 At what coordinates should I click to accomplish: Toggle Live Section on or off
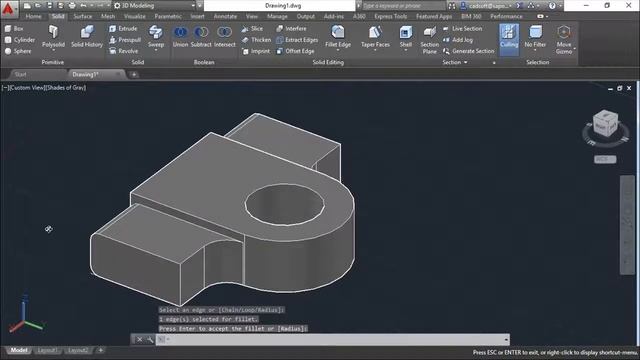tap(462, 29)
